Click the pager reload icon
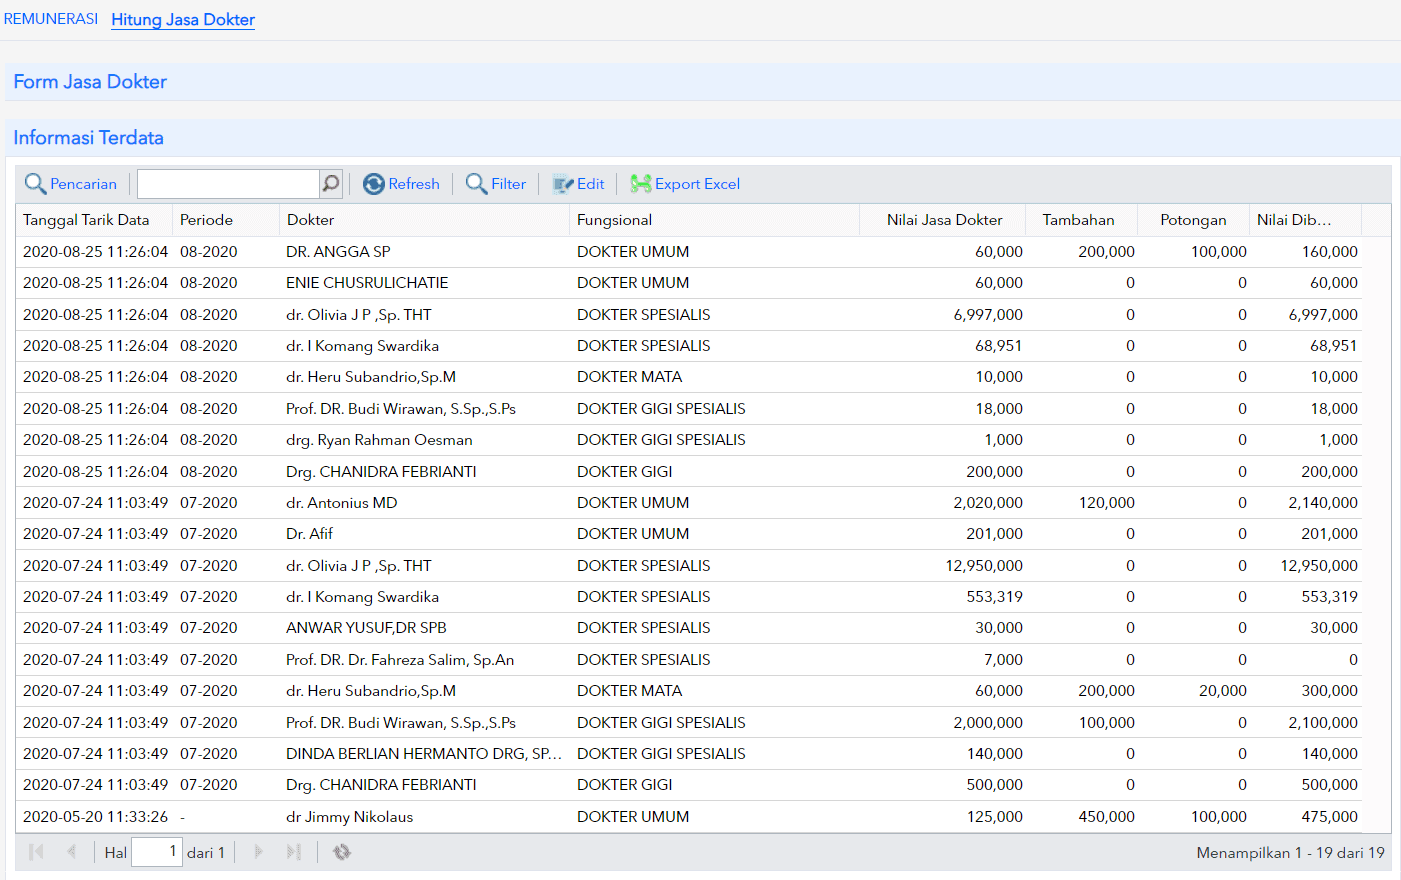This screenshot has height=880, width=1401. coord(342,852)
